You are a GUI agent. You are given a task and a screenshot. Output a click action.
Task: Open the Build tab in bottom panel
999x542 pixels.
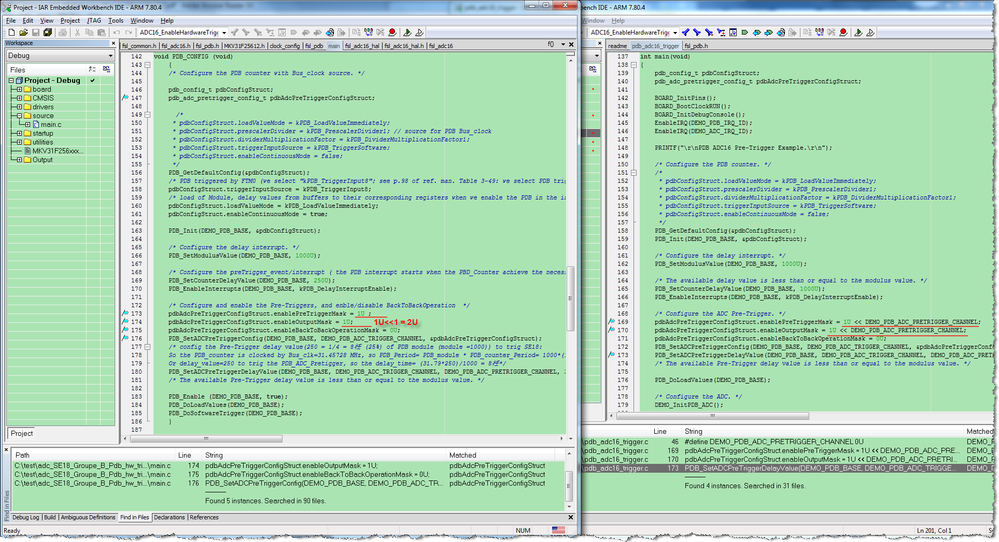tap(50, 518)
